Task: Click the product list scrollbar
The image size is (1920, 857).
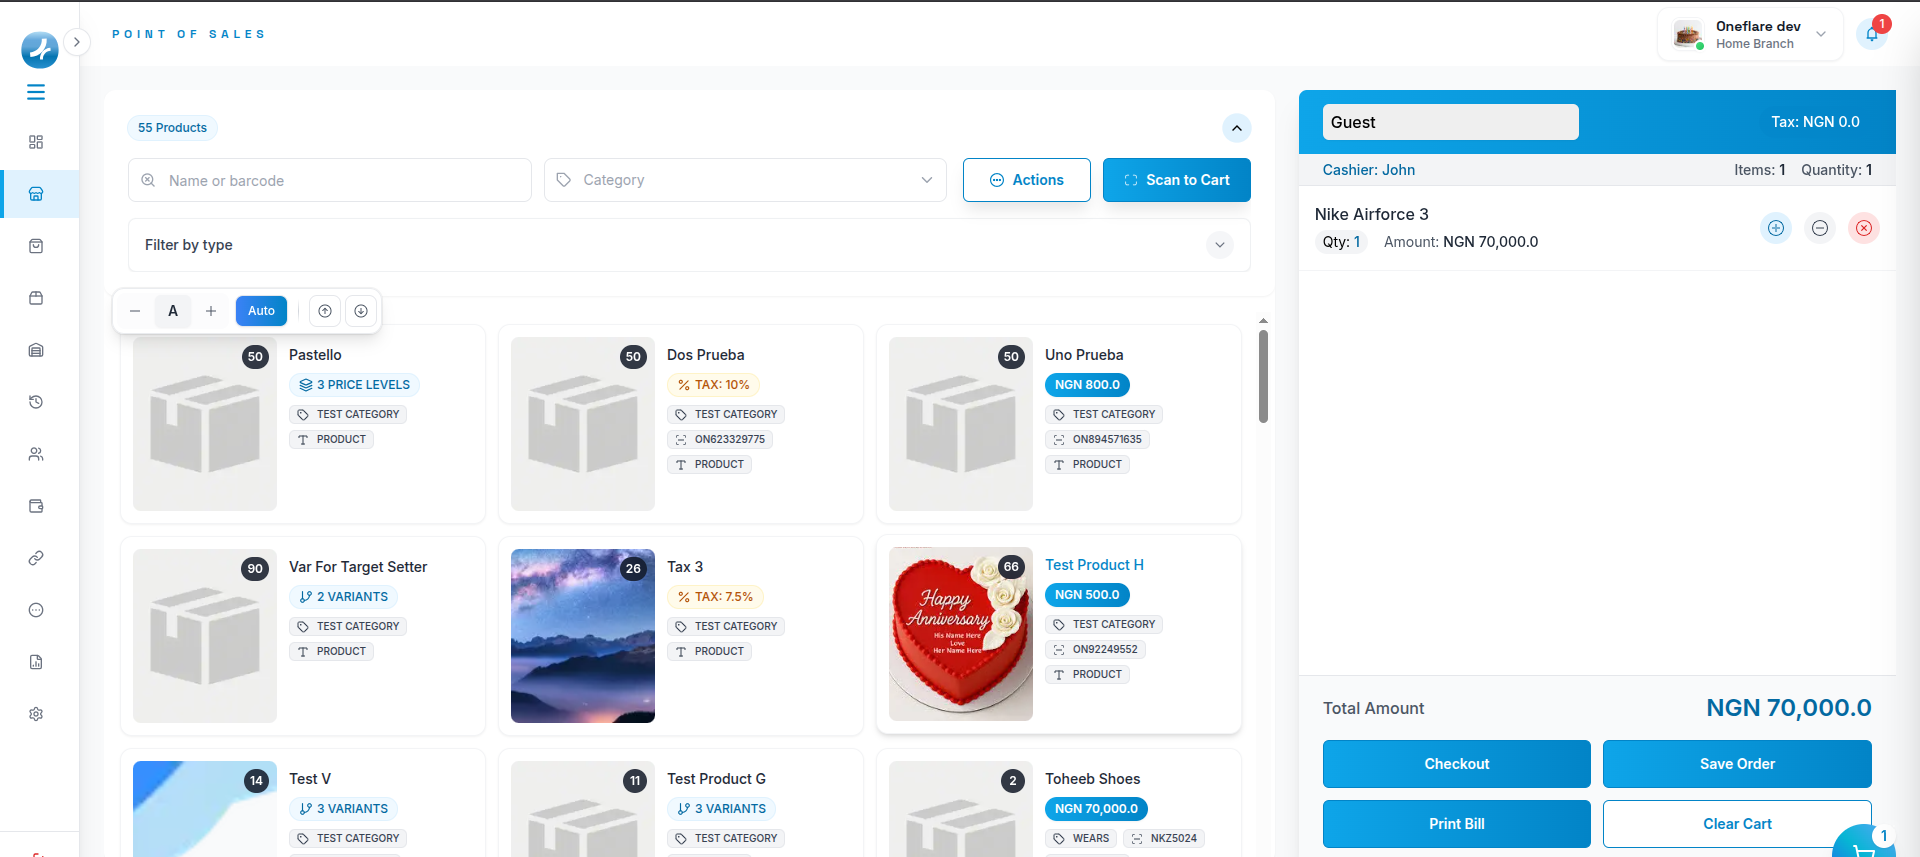Action: (1263, 377)
